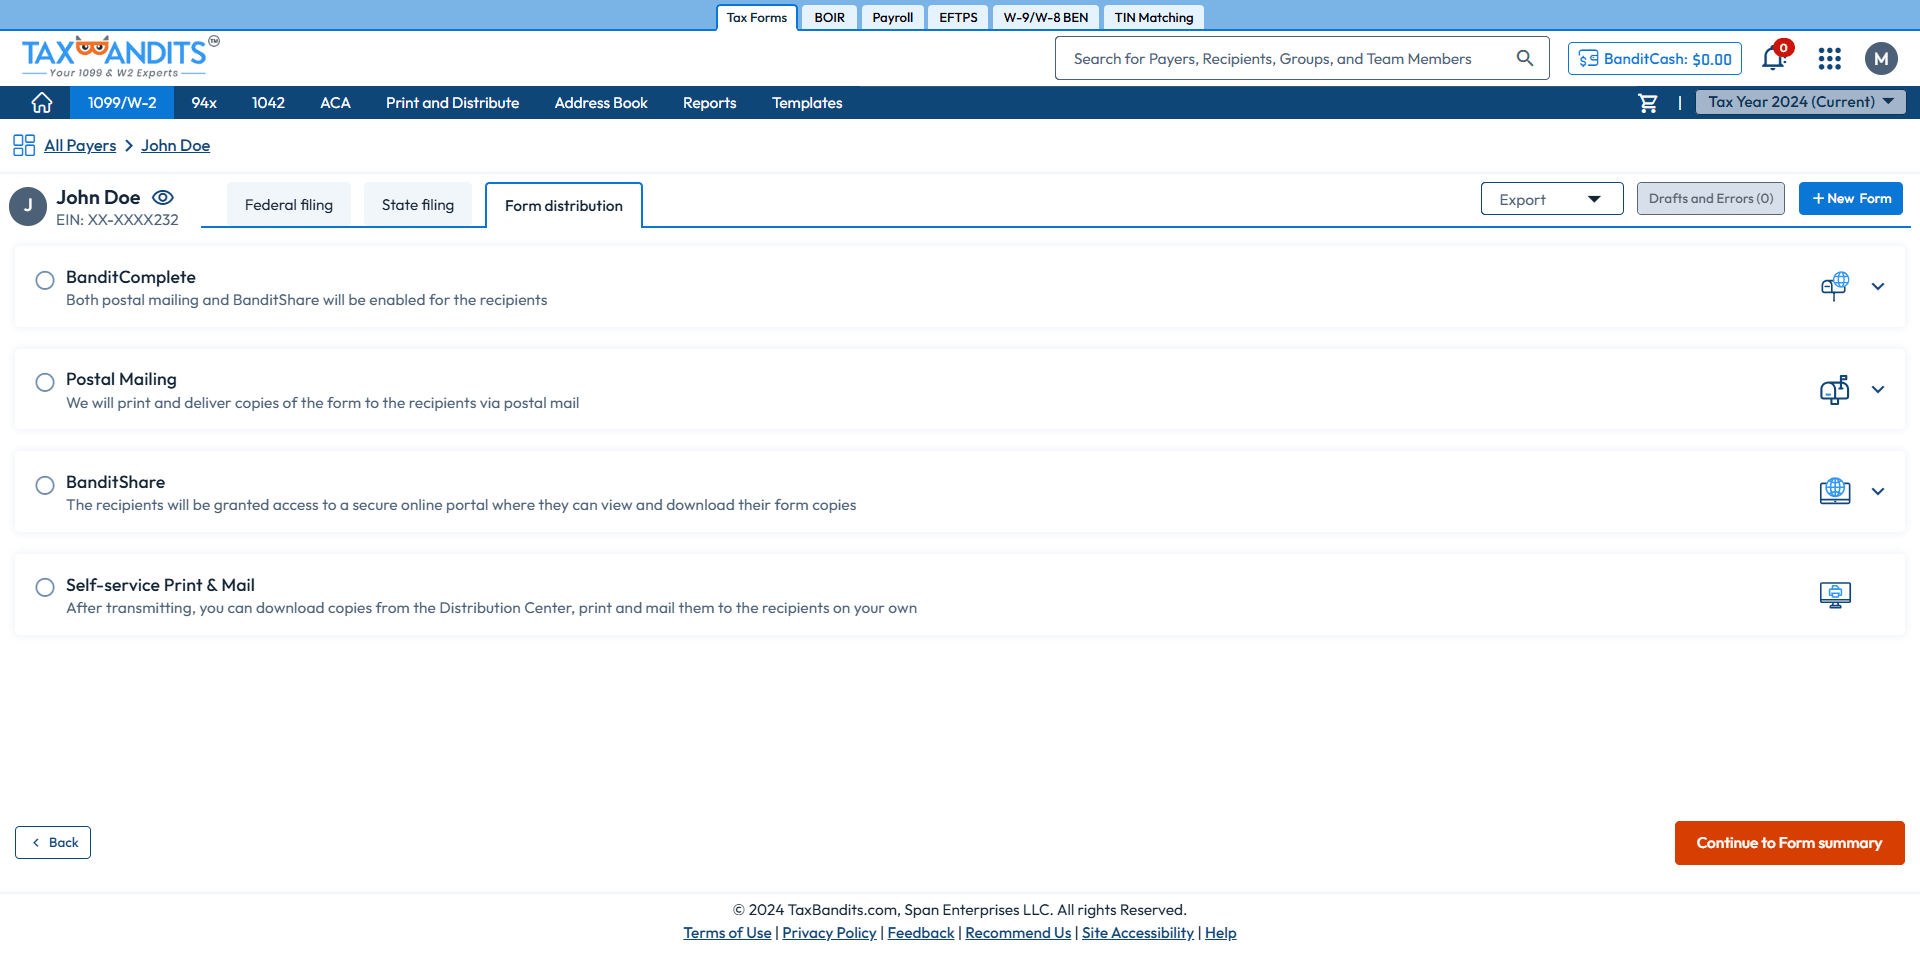Click the BanditShare globe laptop icon
The height and width of the screenshot is (953, 1920).
[1835, 491]
